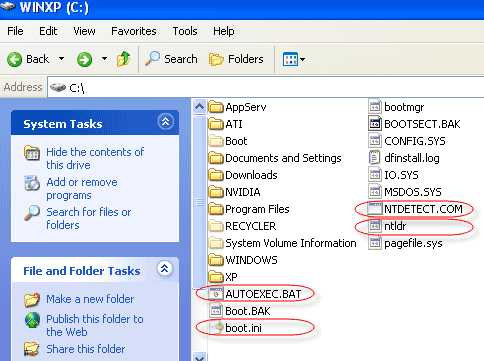Click the C:\ address bar field

pyautogui.click(x=266, y=88)
